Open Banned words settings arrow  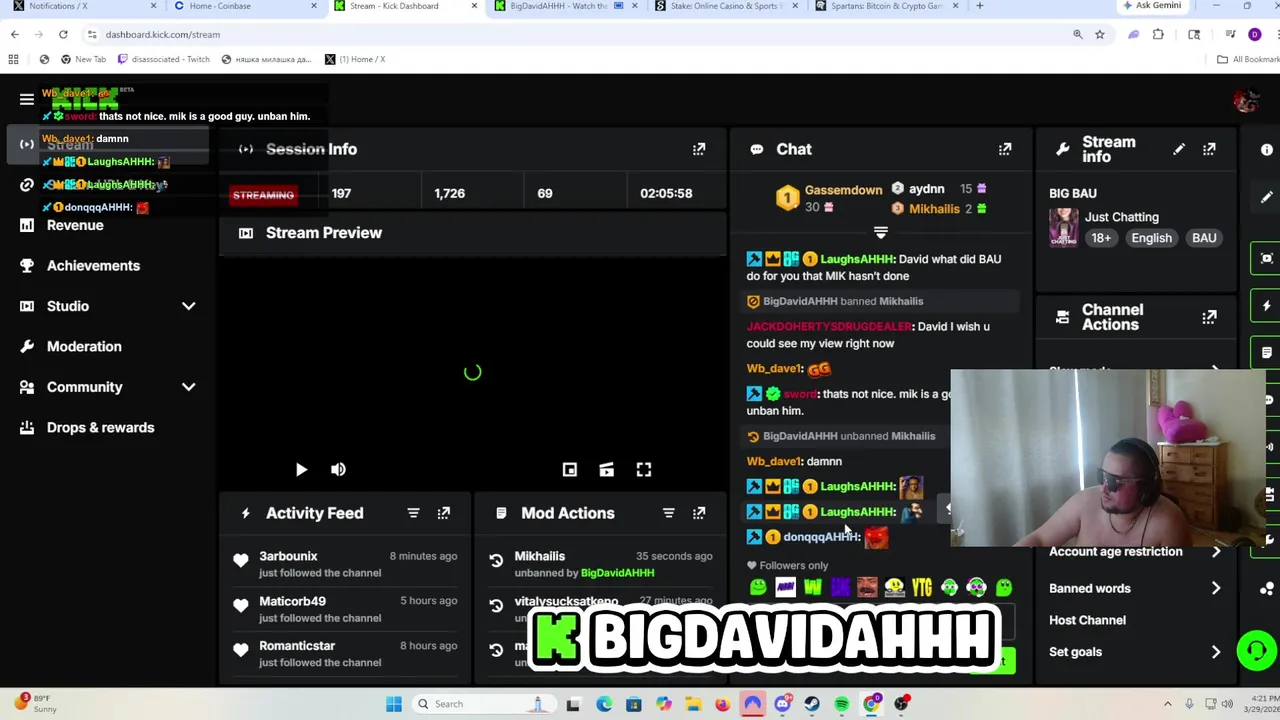click(x=1215, y=589)
